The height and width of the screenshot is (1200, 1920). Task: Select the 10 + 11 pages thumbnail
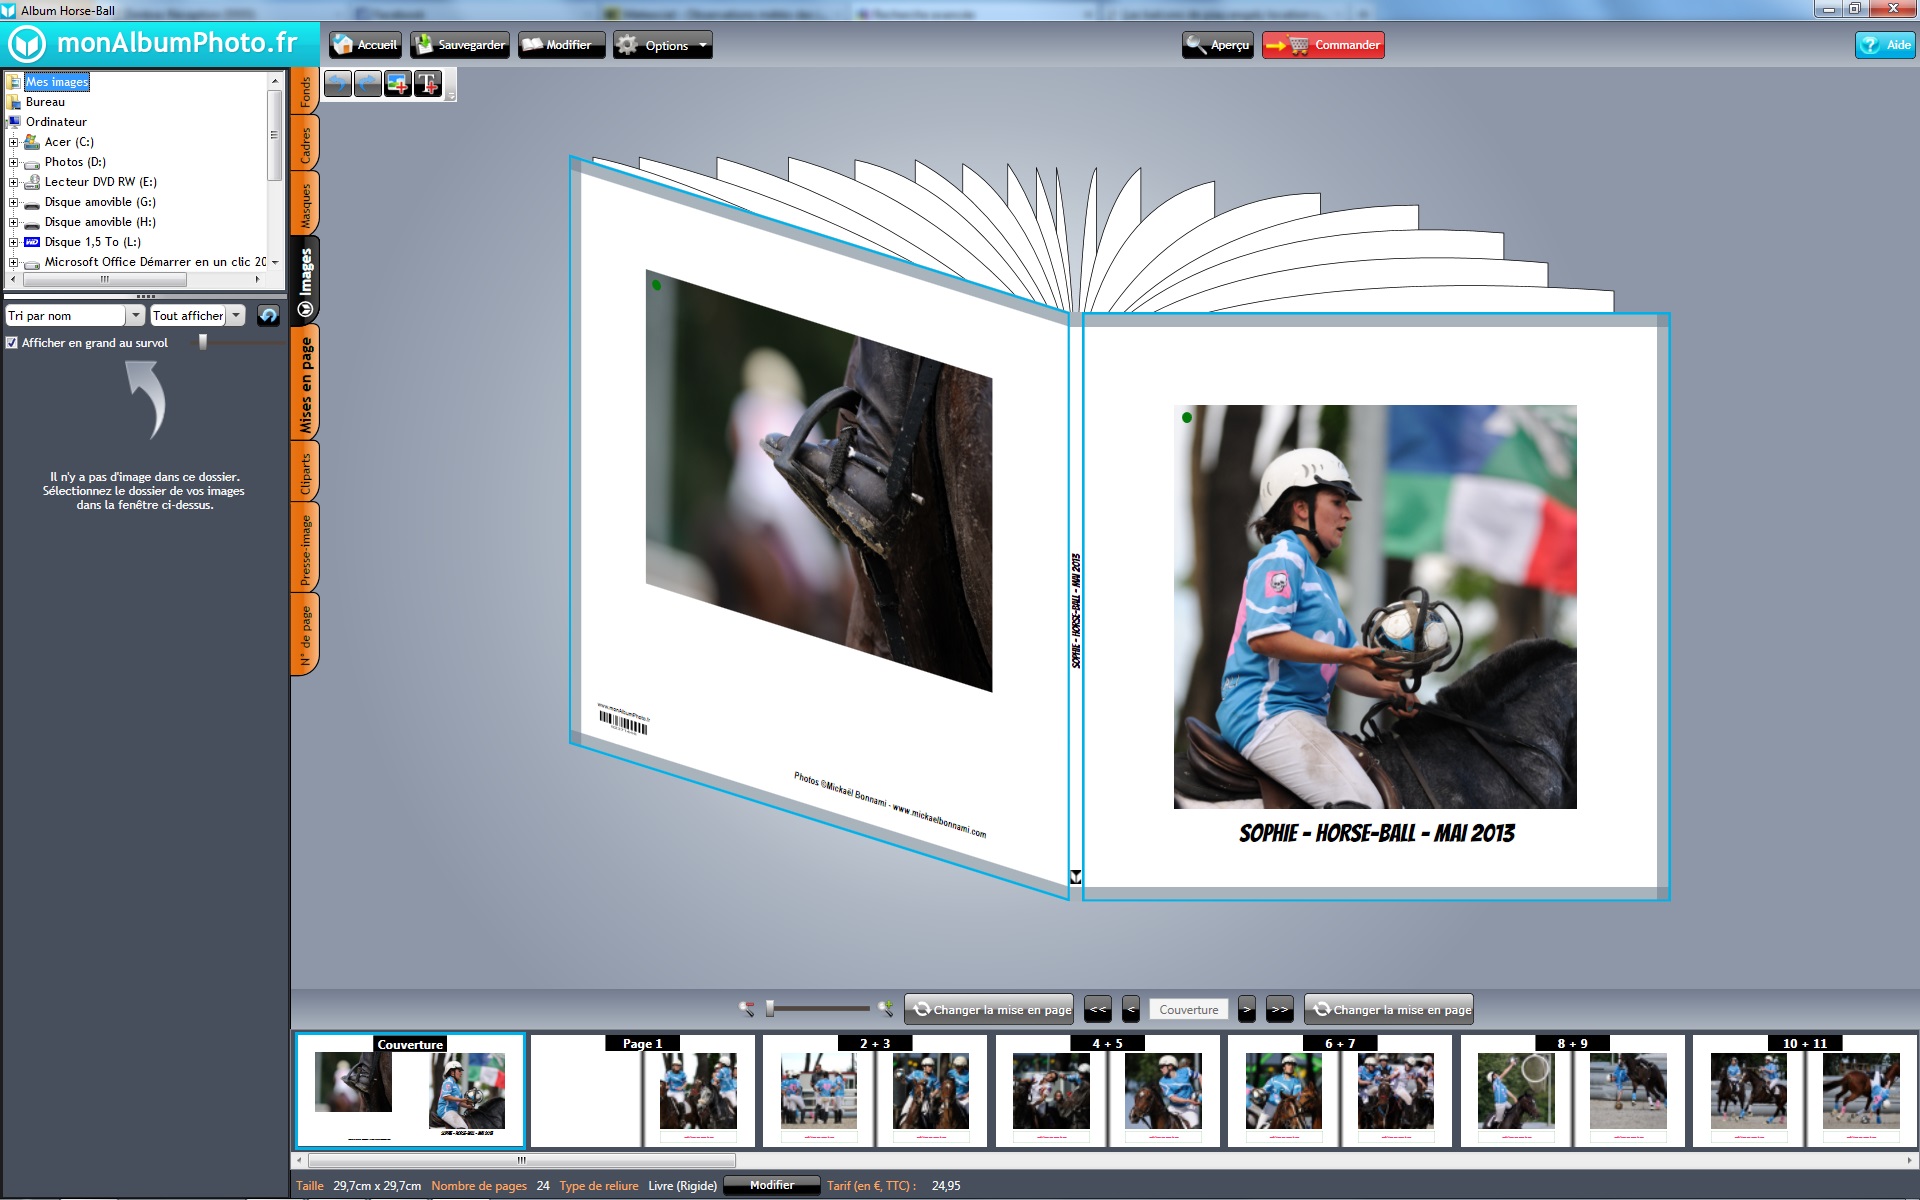pyautogui.click(x=1805, y=1091)
